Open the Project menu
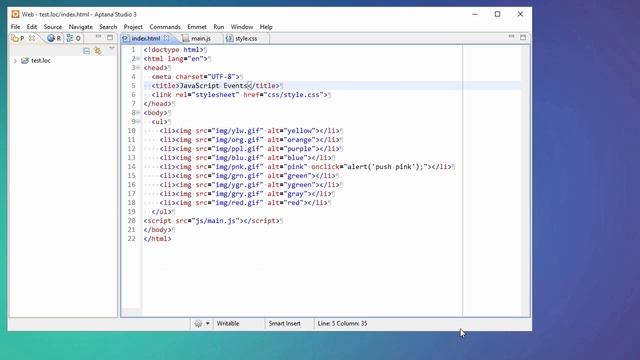 pos(133,27)
